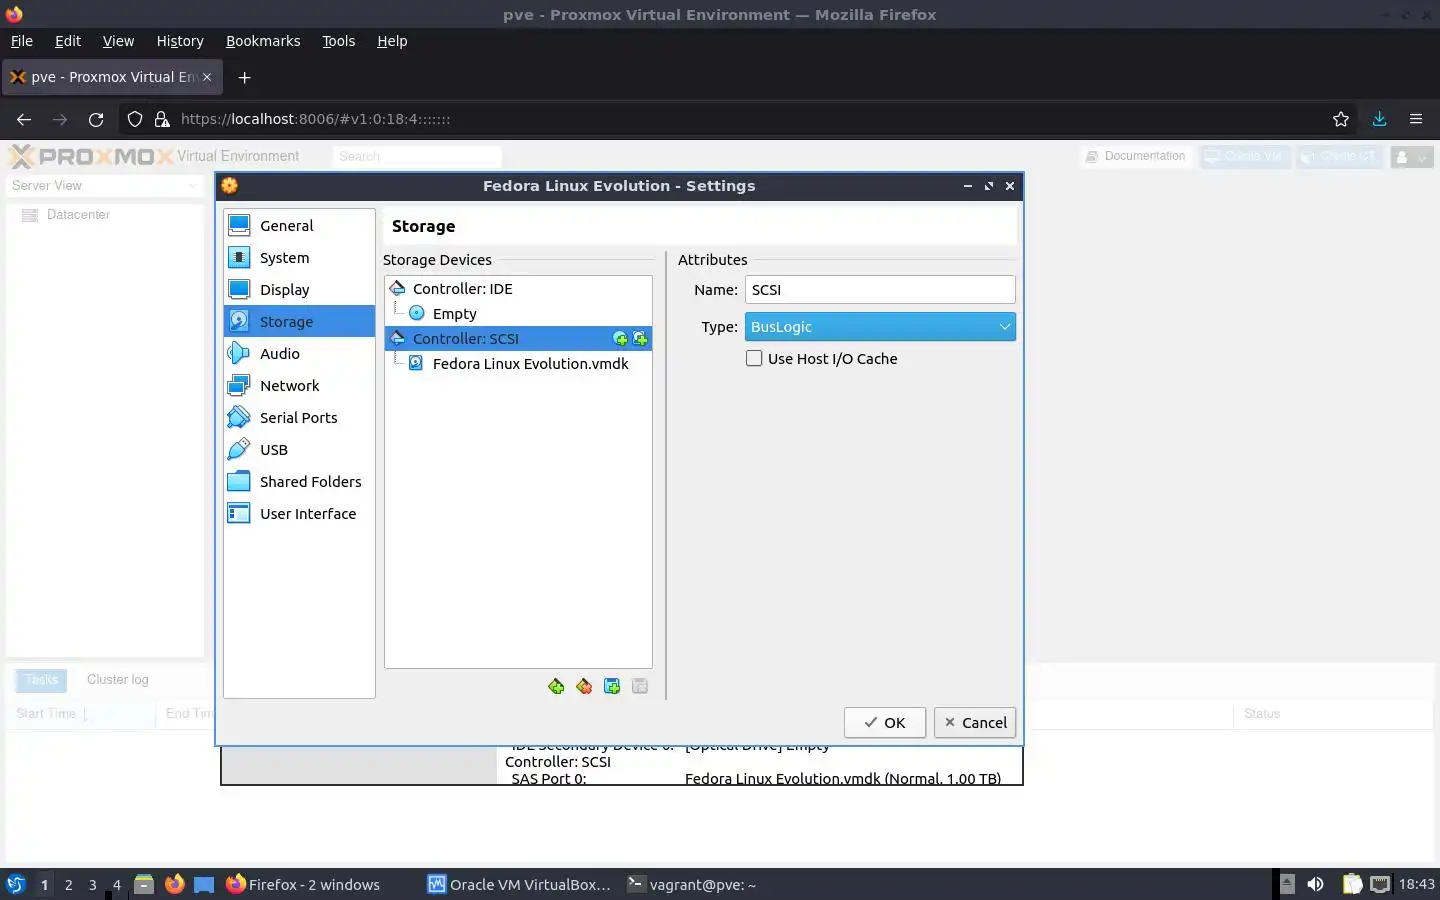
Task: Open the History menu in Firefox
Action: [180, 41]
